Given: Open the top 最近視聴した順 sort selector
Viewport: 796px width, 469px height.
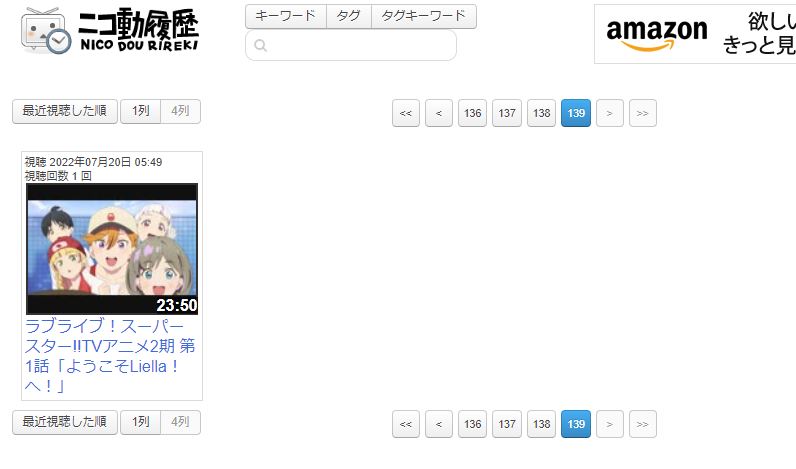Looking at the screenshot, I should (65, 111).
